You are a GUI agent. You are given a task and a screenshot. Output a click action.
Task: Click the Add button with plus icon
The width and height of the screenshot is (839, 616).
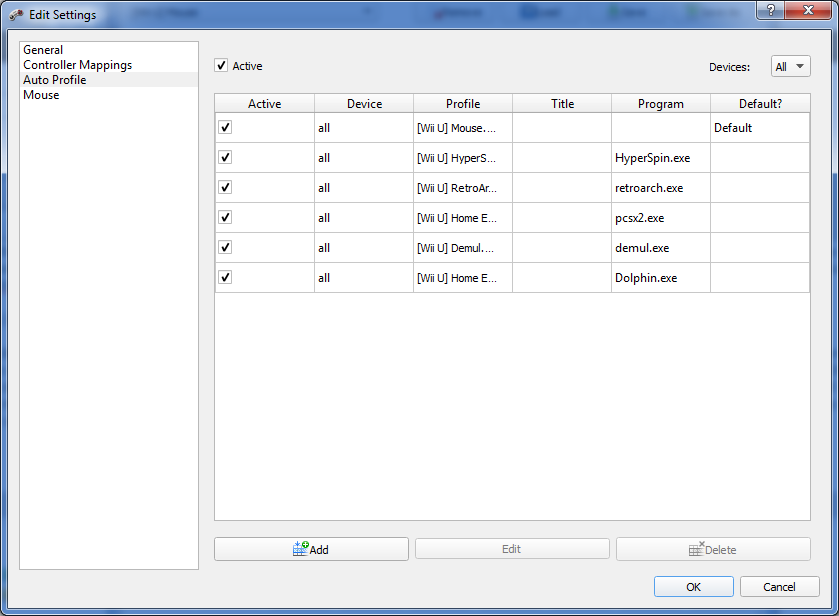pyautogui.click(x=311, y=549)
